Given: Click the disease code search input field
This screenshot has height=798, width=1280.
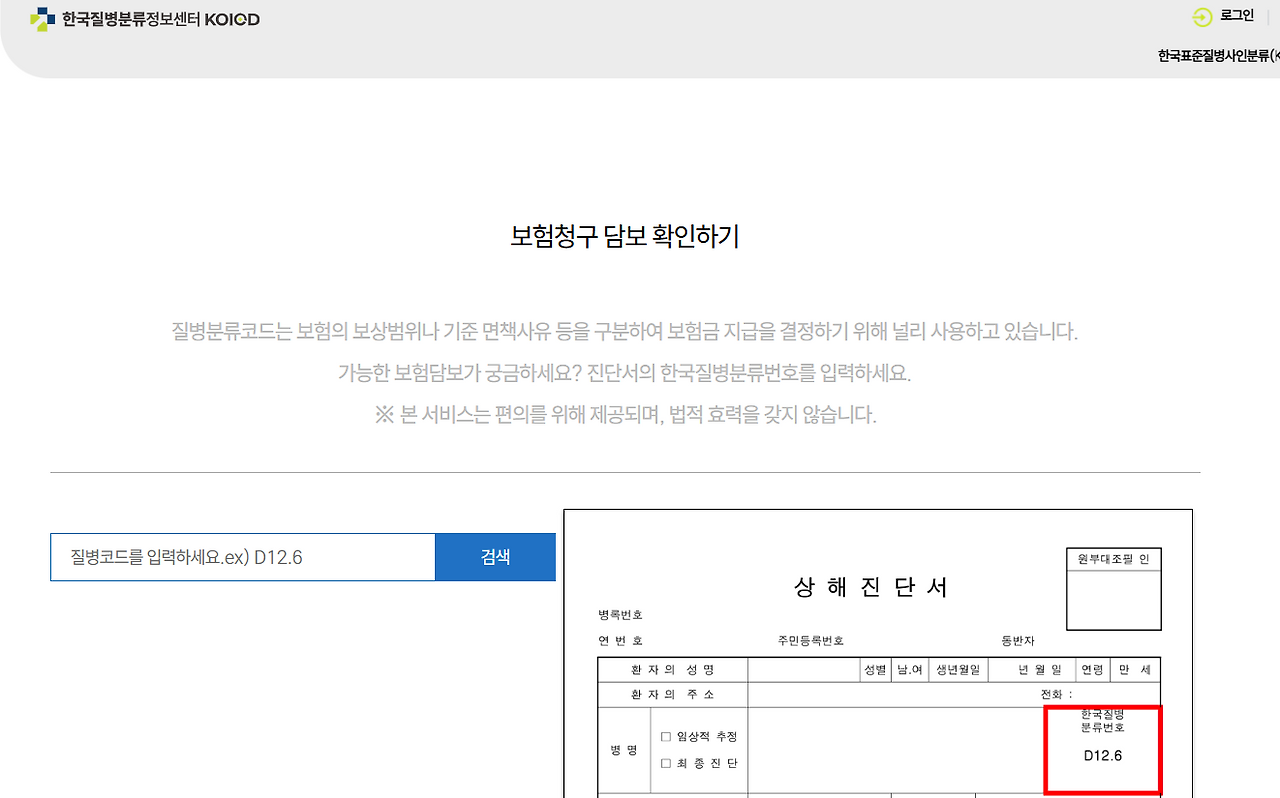Looking at the screenshot, I should click(x=240, y=557).
